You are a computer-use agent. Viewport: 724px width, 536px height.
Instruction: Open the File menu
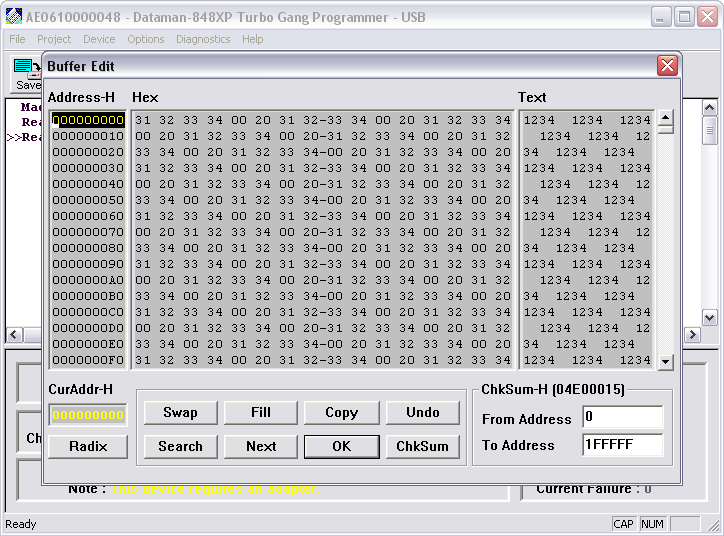[x=17, y=39]
